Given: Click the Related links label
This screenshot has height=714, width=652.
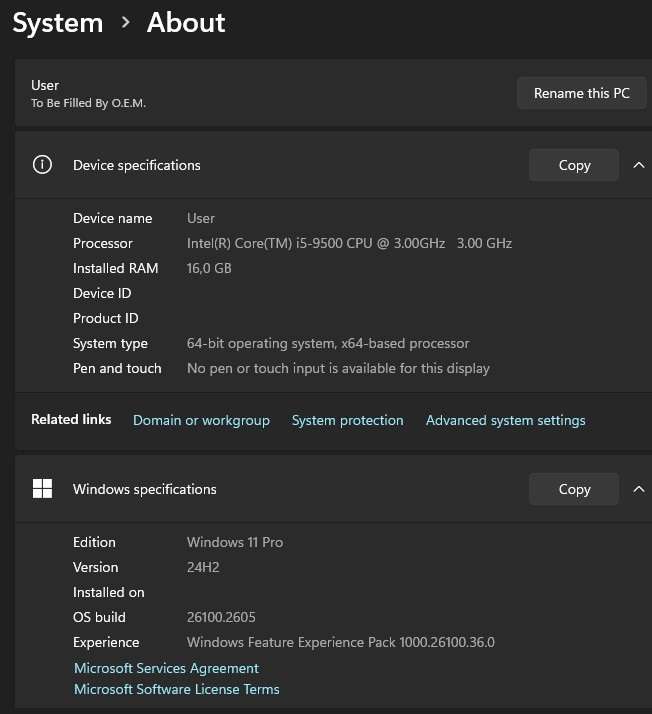Looking at the screenshot, I should 71,419.
